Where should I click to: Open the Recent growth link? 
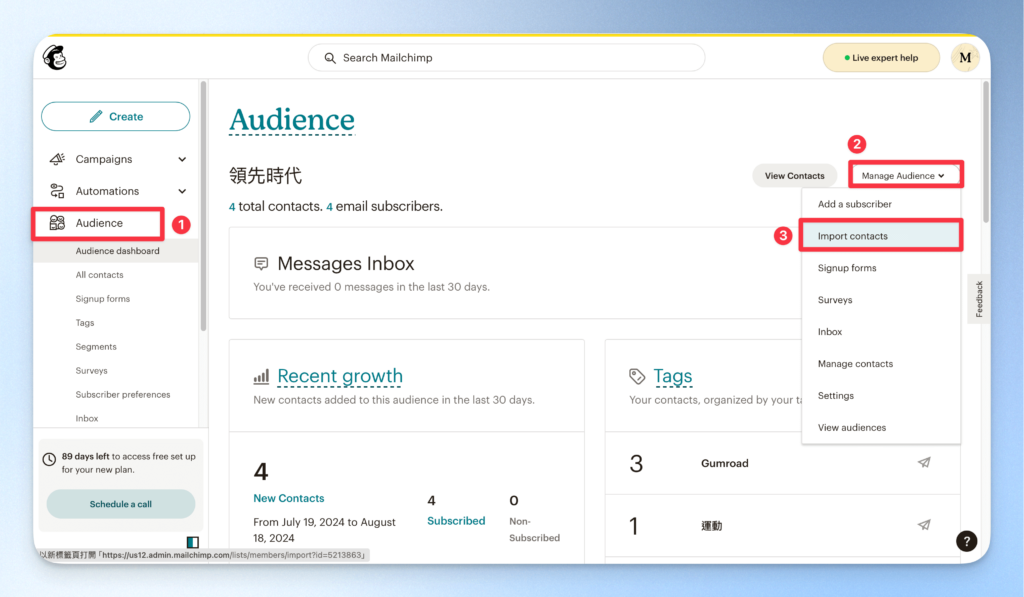tap(340, 376)
